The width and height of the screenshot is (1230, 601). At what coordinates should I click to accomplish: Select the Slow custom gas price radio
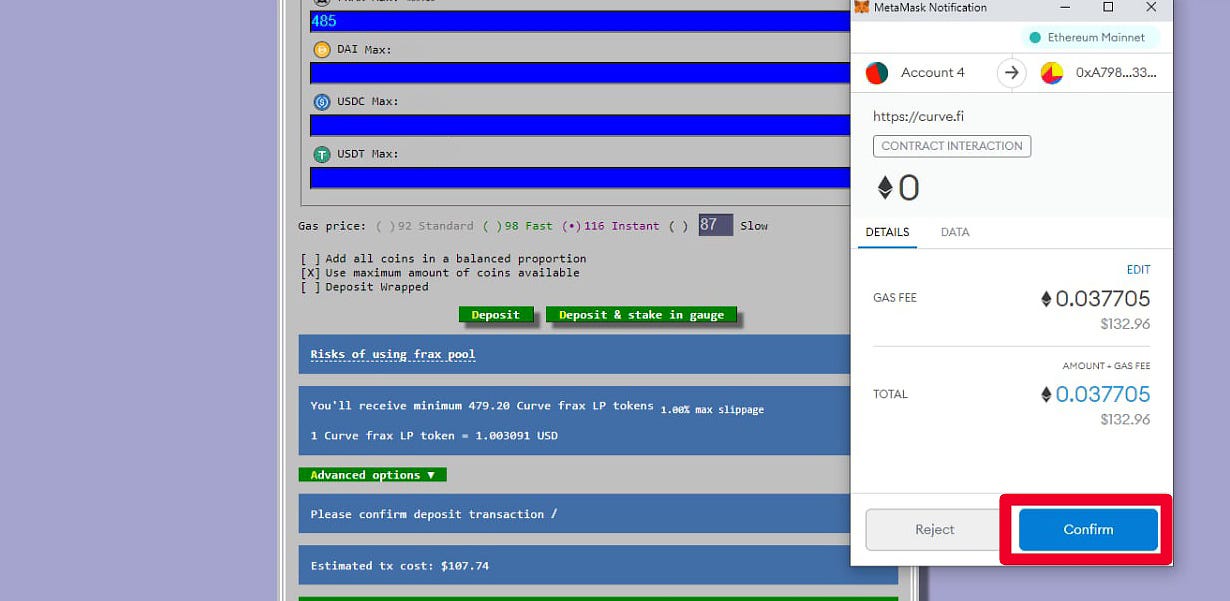point(678,226)
